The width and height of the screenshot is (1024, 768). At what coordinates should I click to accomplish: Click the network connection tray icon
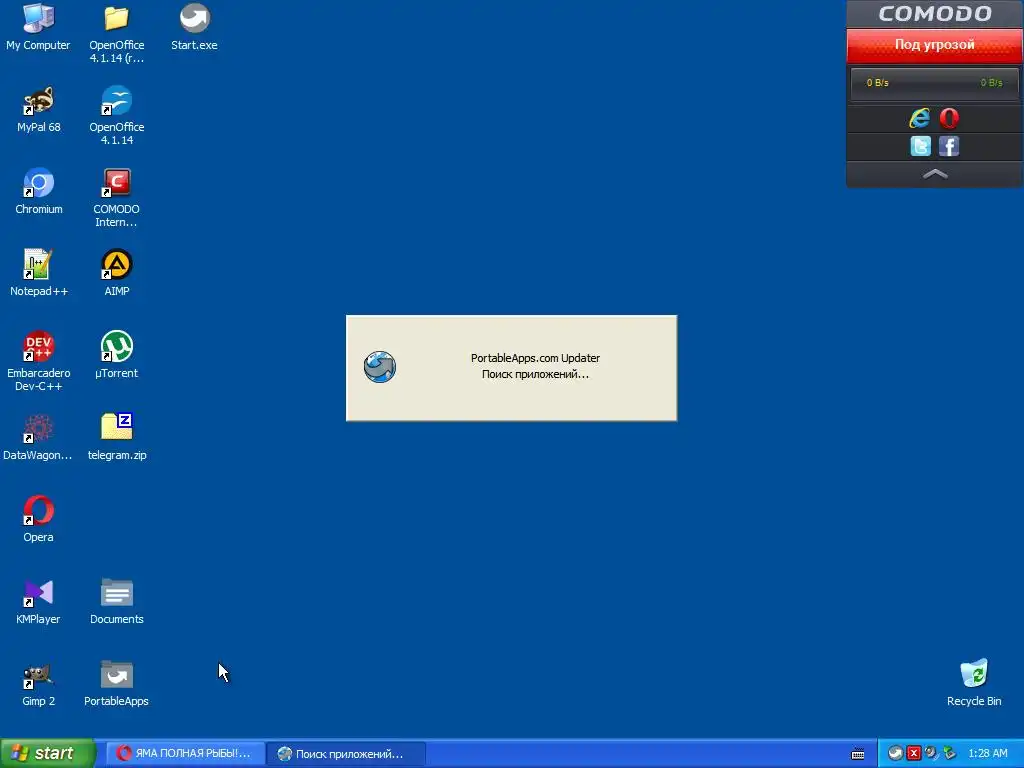(950, 754)
